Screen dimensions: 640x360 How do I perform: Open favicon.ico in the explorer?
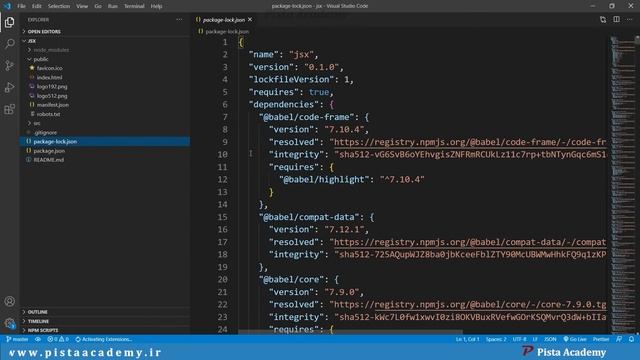pos(49,68)
